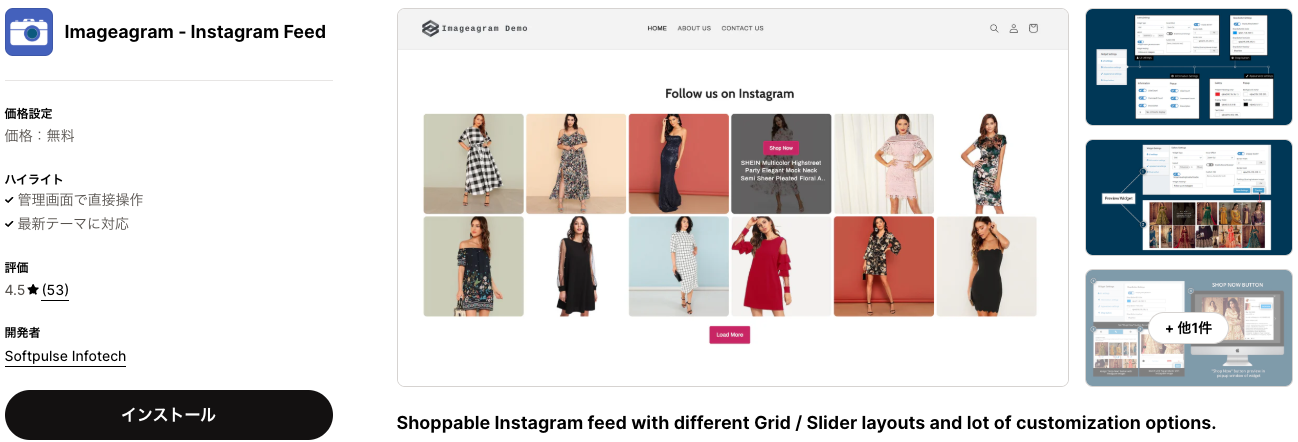Click the + 他1件 more images thumbnail
Viewport: 1298px width, 442px height.
(x=1189, y=328)
